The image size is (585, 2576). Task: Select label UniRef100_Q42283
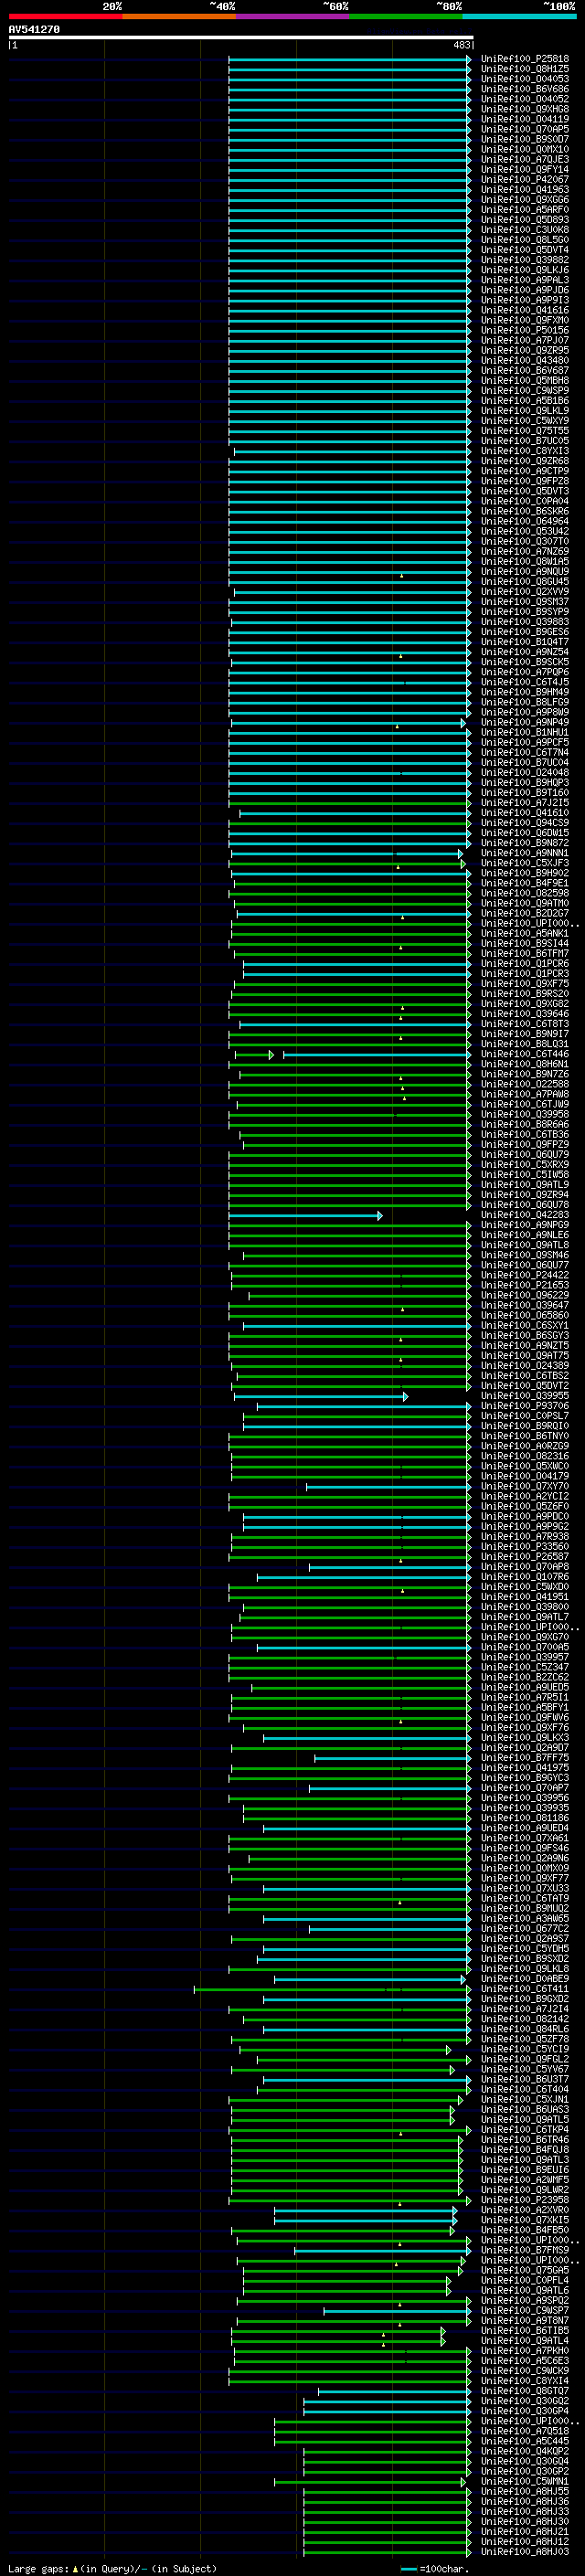point(525,1215)
